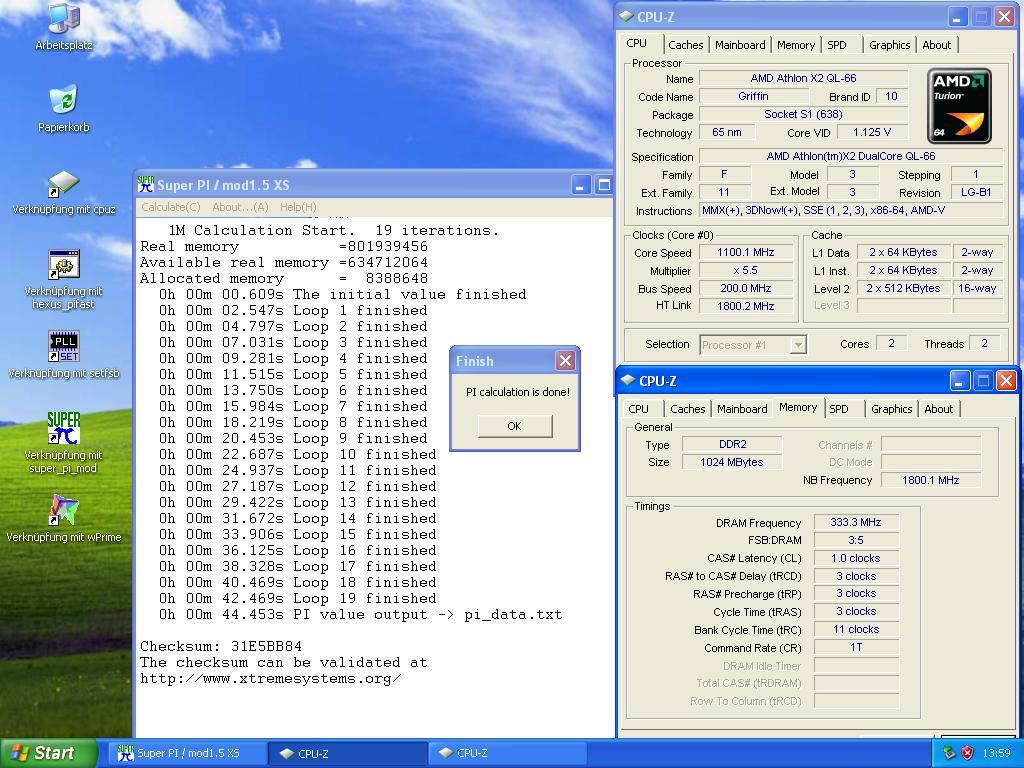Click the Bus Speed 200.0 MHz value
Screen dimensions: 1024x768
[x=746, y=288]
